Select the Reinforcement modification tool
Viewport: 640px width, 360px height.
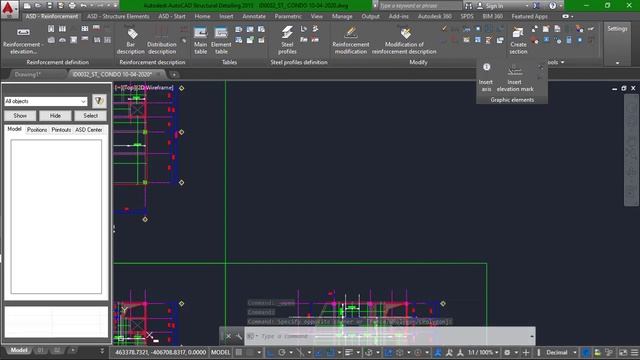point(351,41)
